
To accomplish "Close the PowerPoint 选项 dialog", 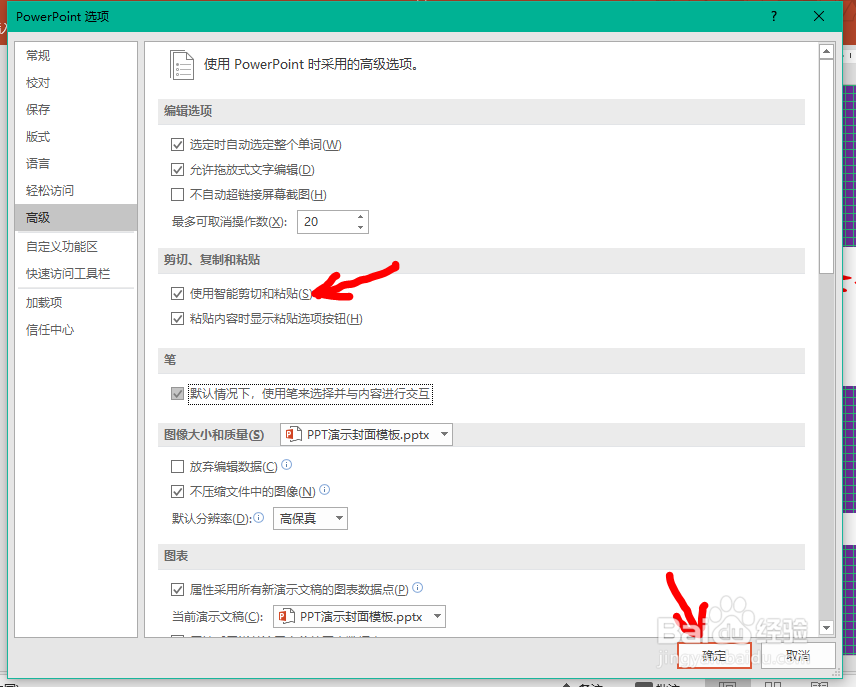I will [x=819, y=16].
